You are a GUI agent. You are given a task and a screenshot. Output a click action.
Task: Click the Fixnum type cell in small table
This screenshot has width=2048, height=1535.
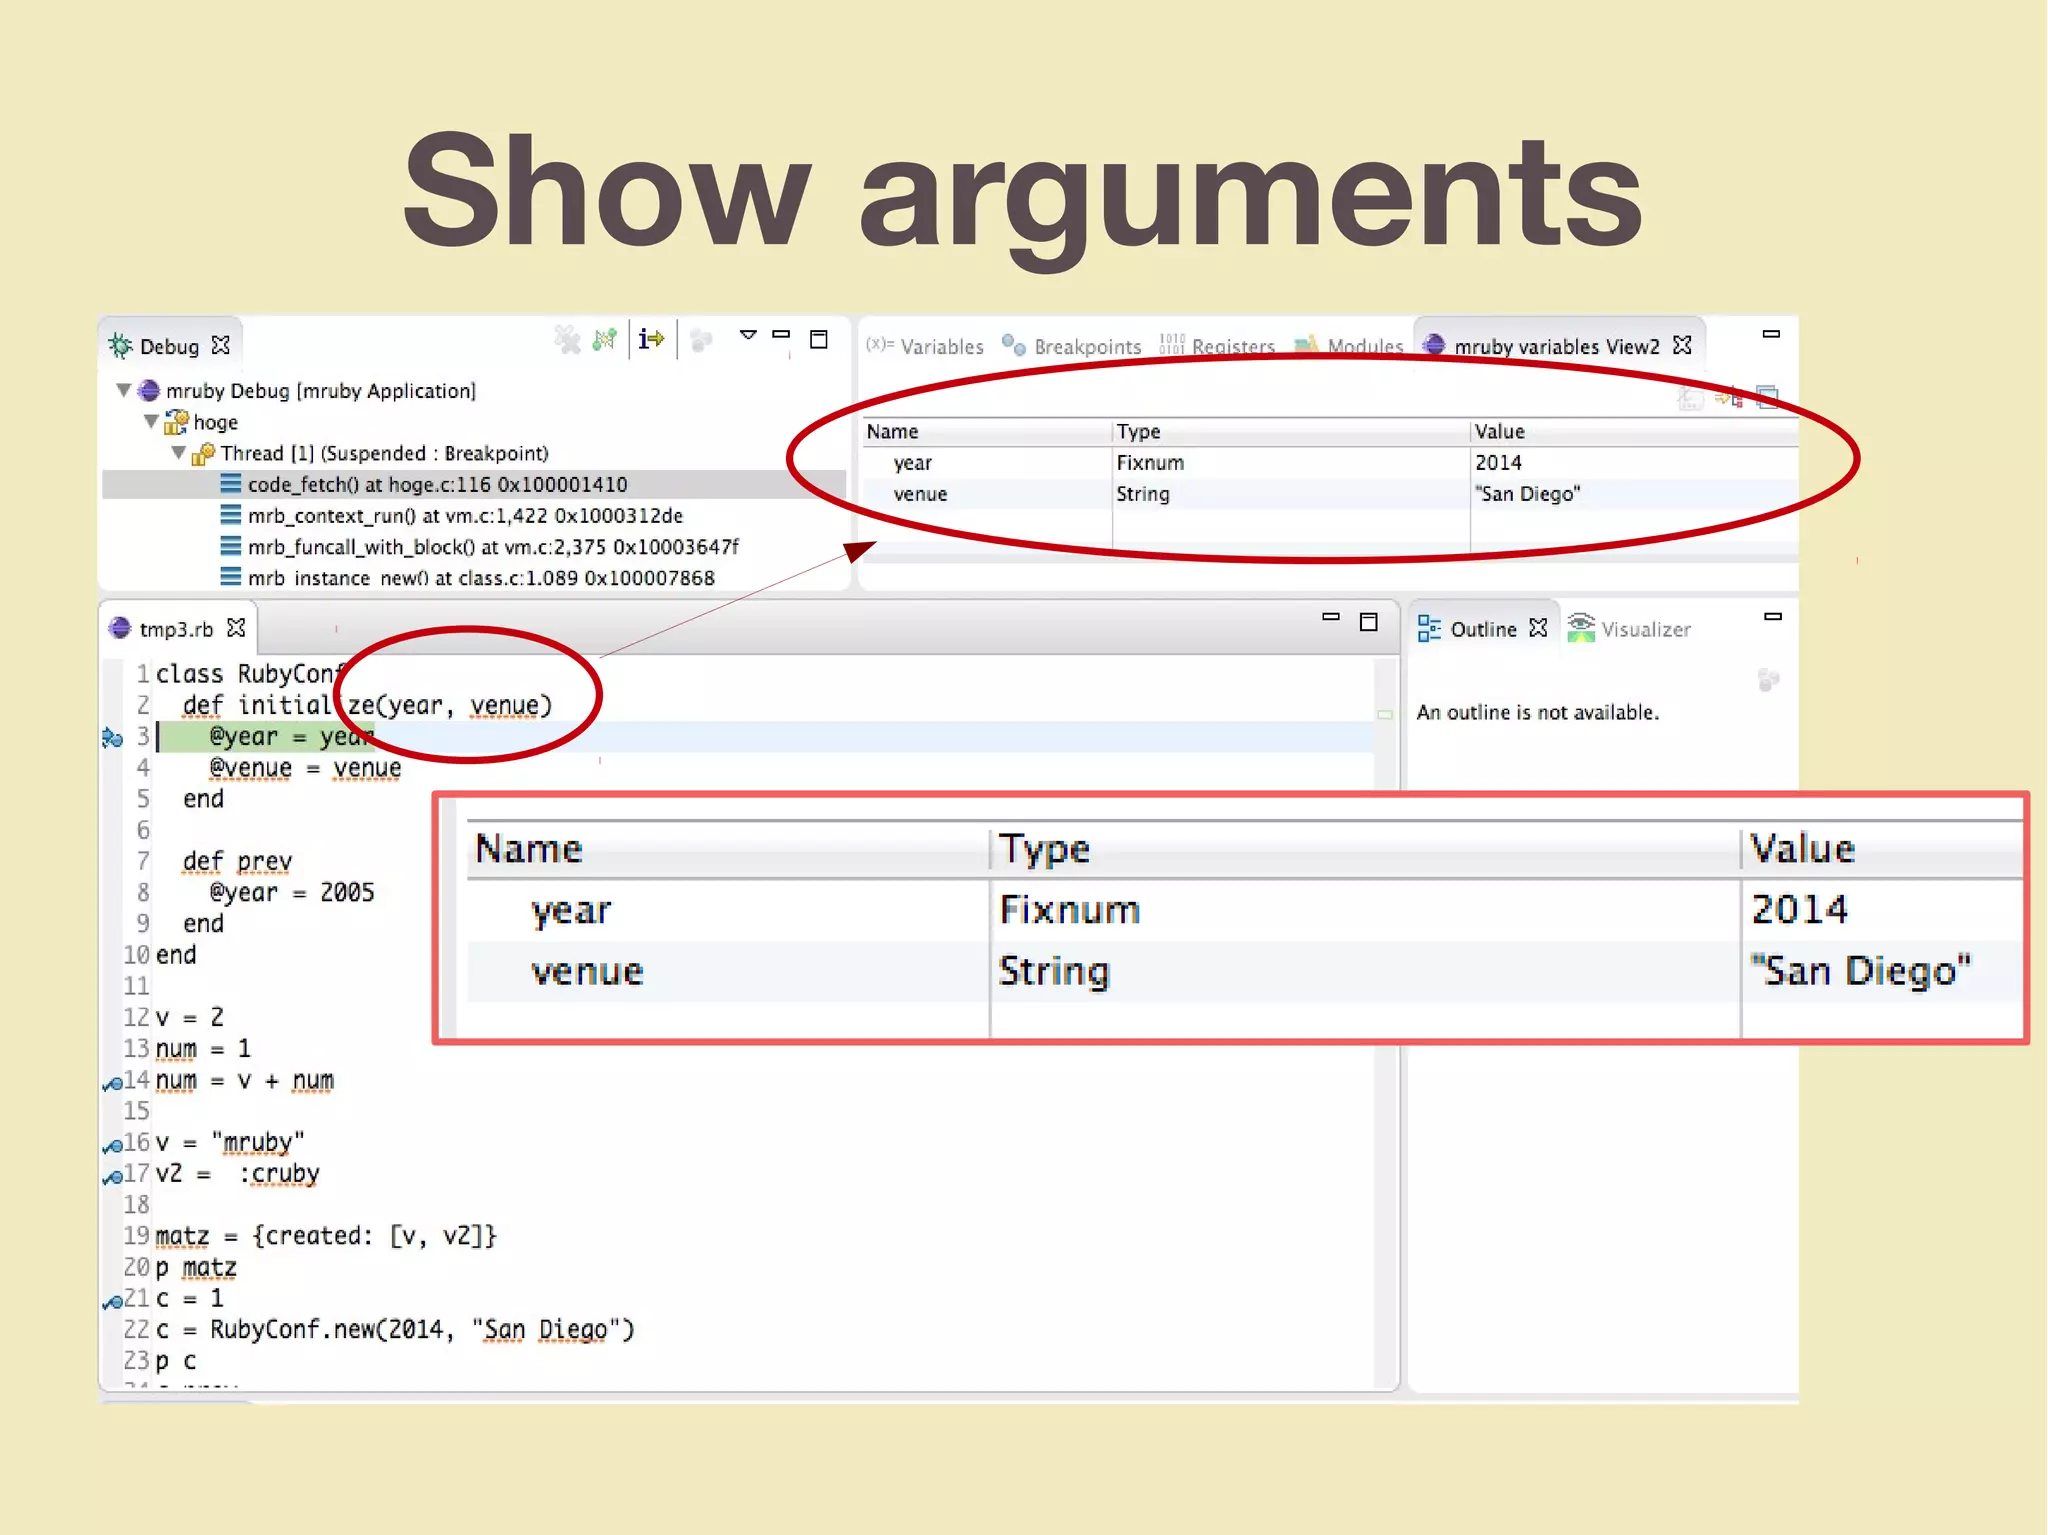coord(1150,462)
